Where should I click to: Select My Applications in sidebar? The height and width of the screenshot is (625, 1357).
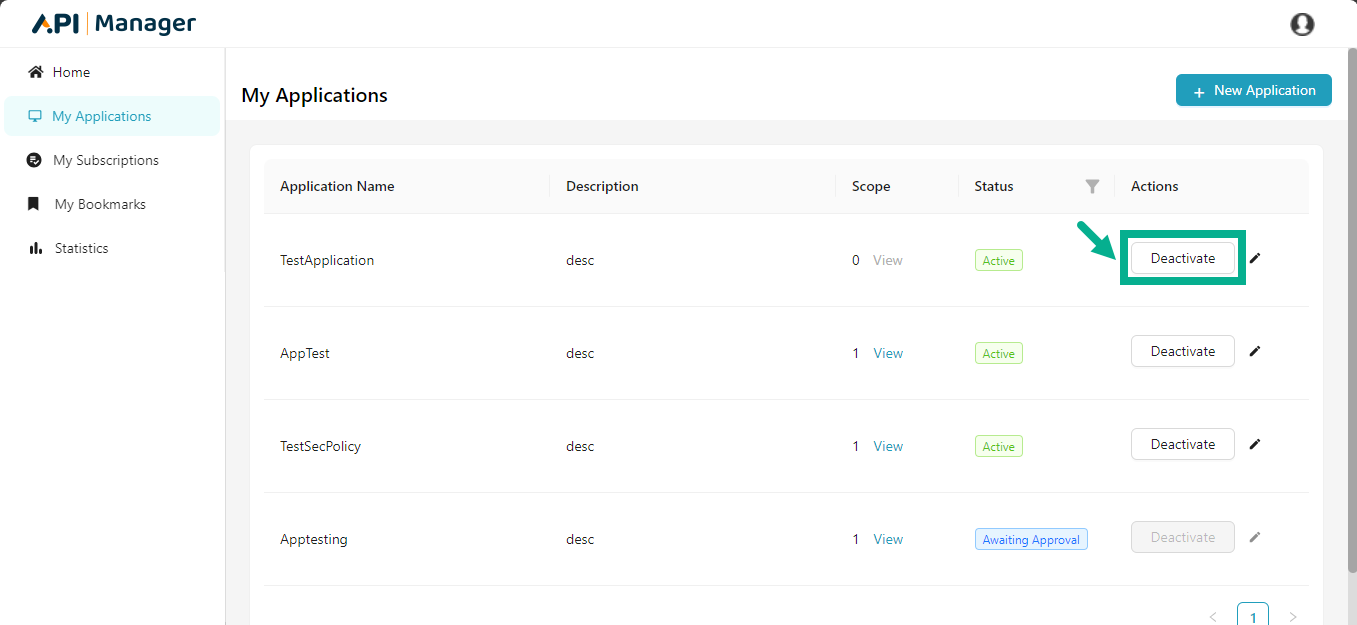click(x=101, y=116)
